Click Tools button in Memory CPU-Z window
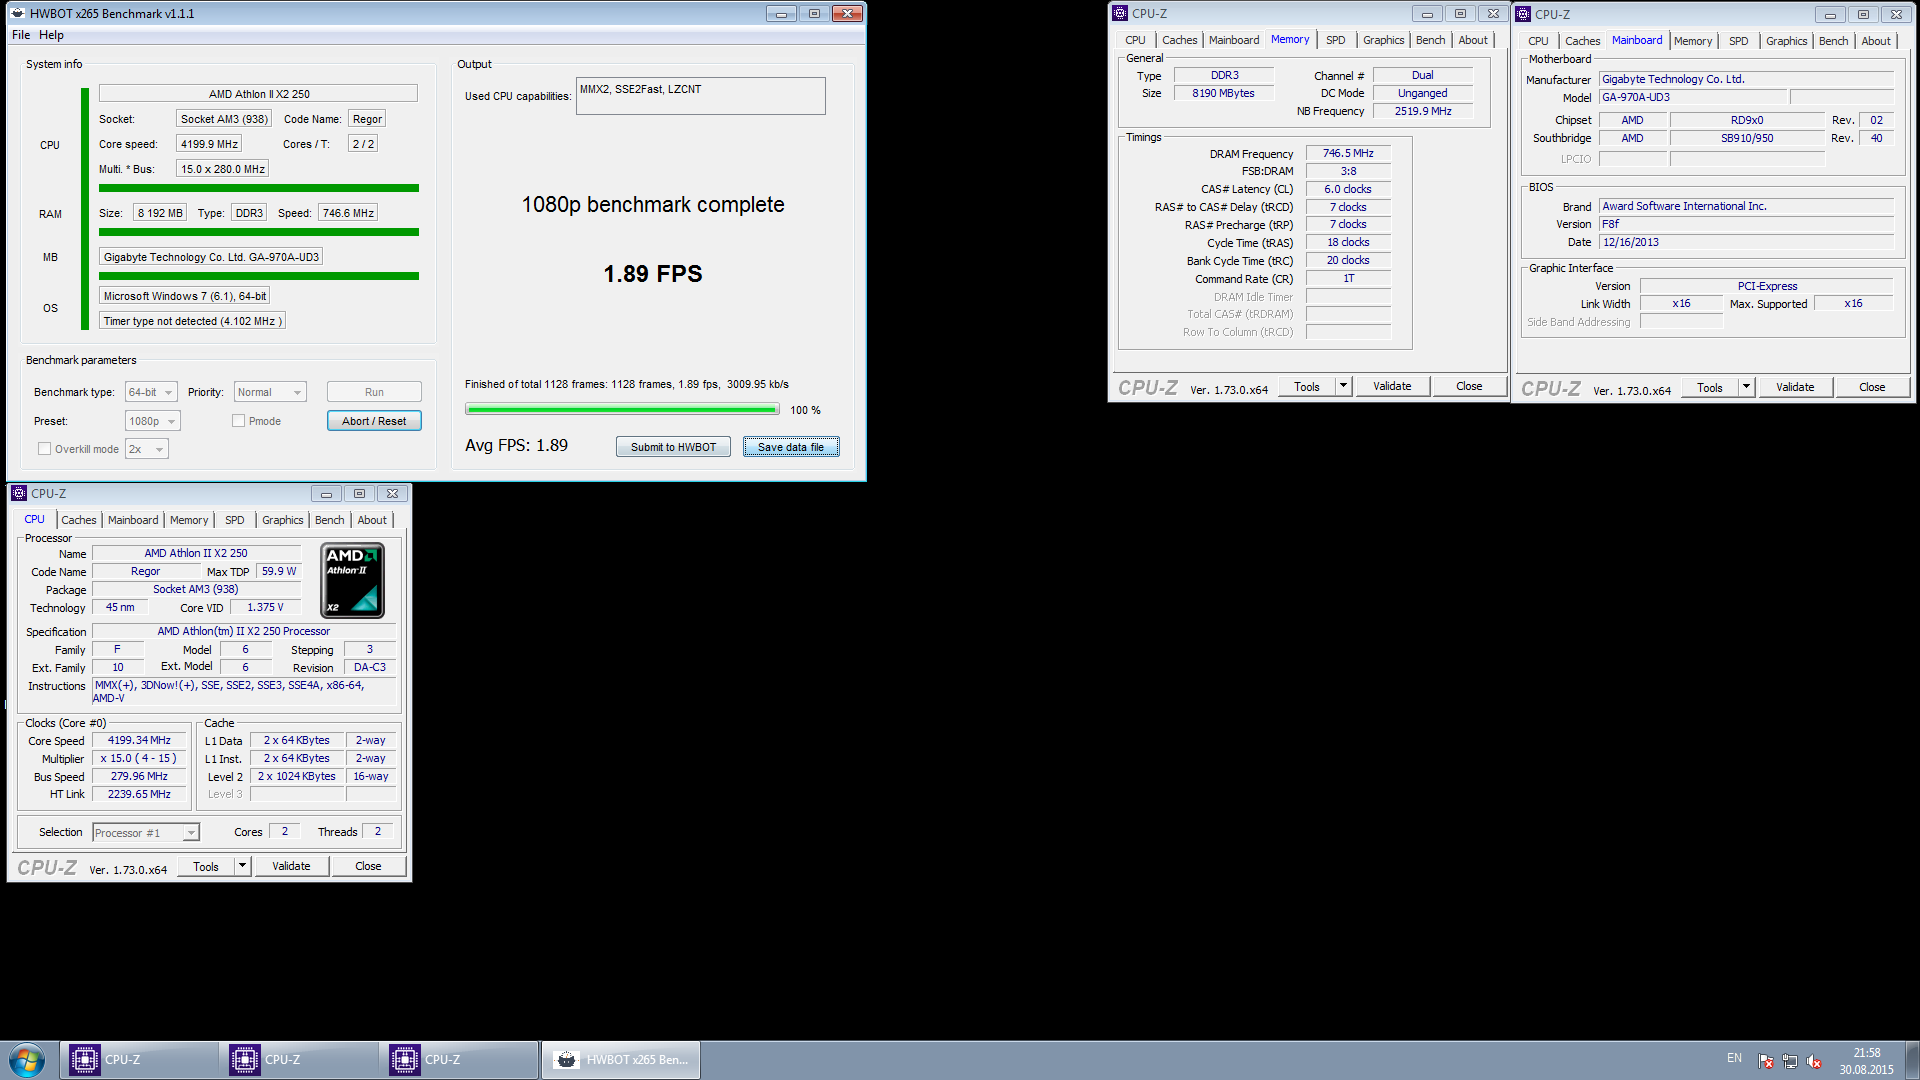 coord(1306,386)
